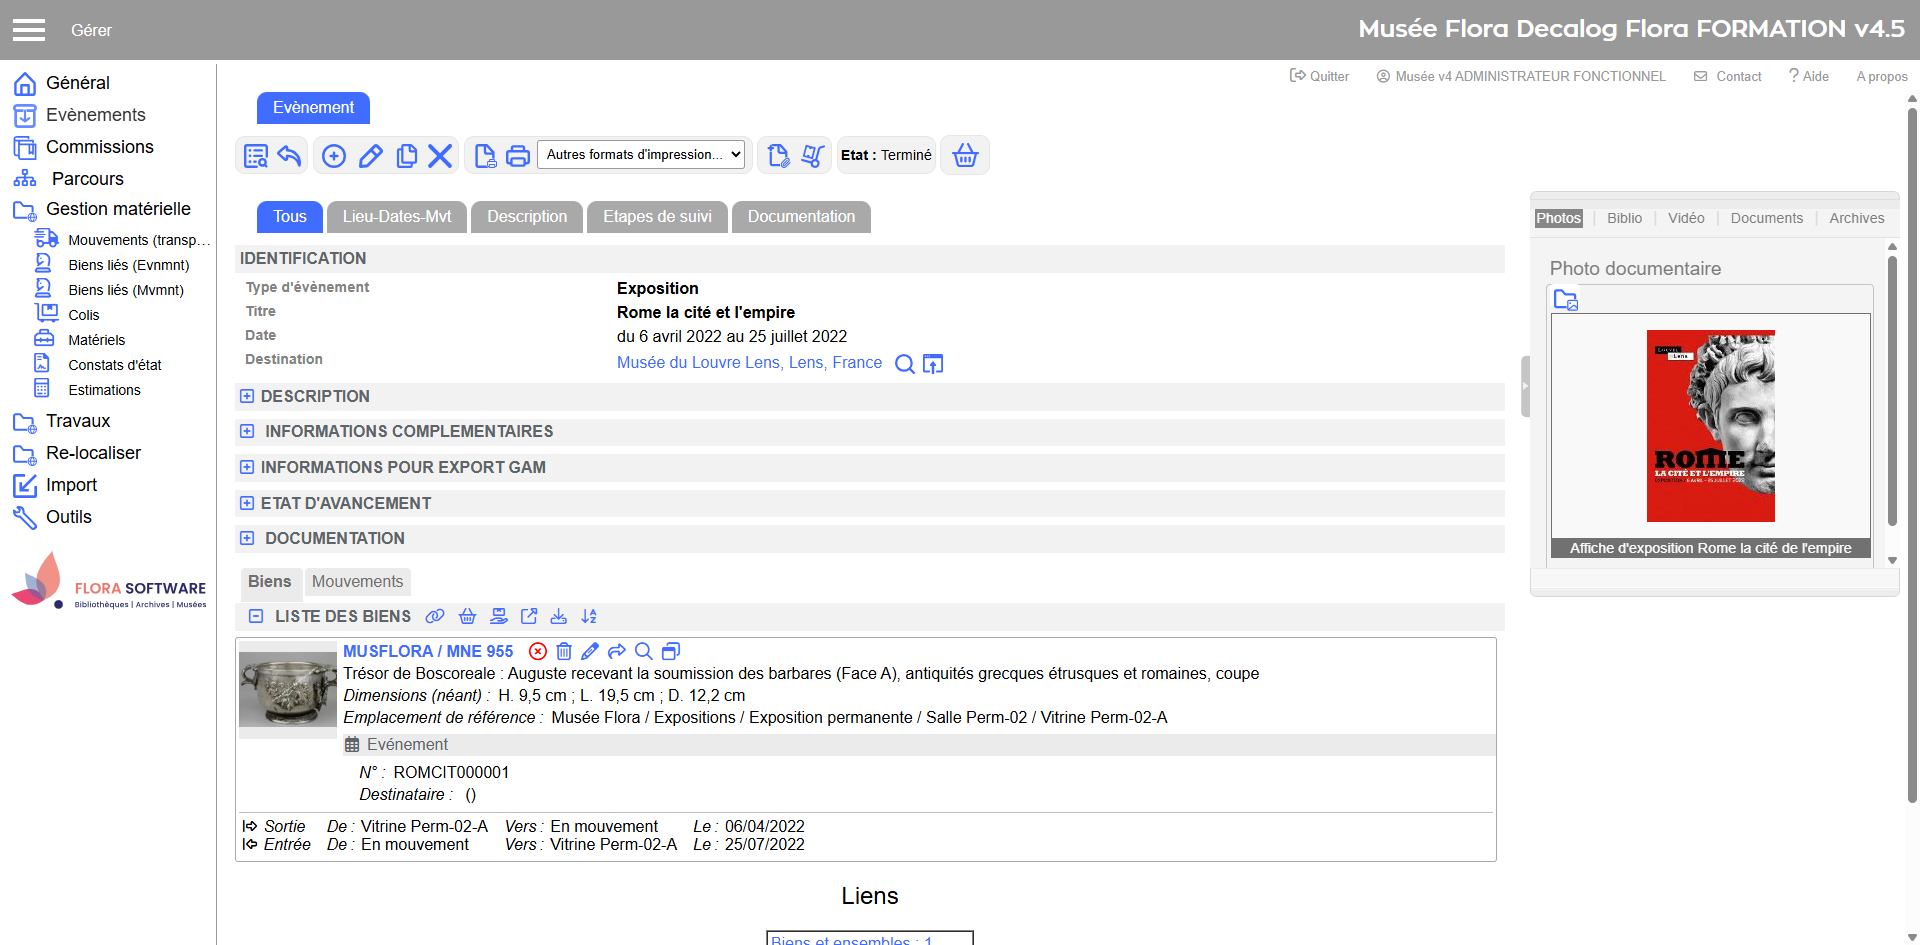Click the link chain icon in Liste des biens

pyautogui.click(x=435, y=617)
